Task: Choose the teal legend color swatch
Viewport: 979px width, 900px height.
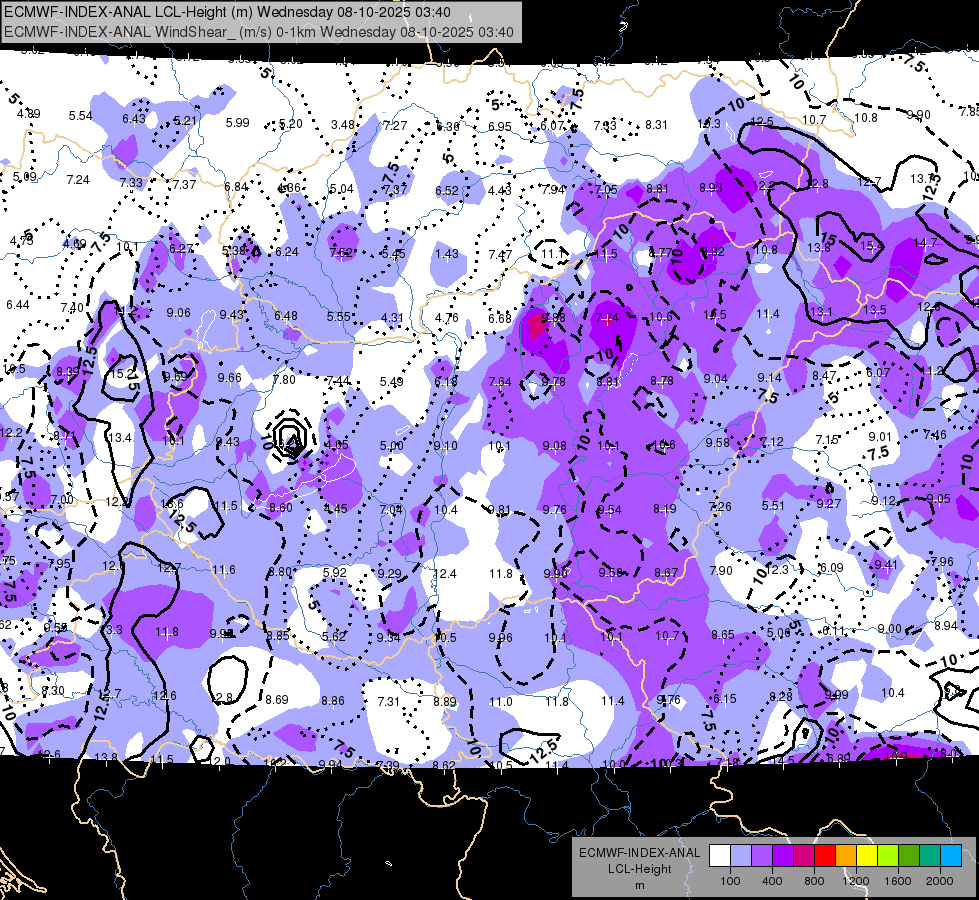Action: point(930,856)
